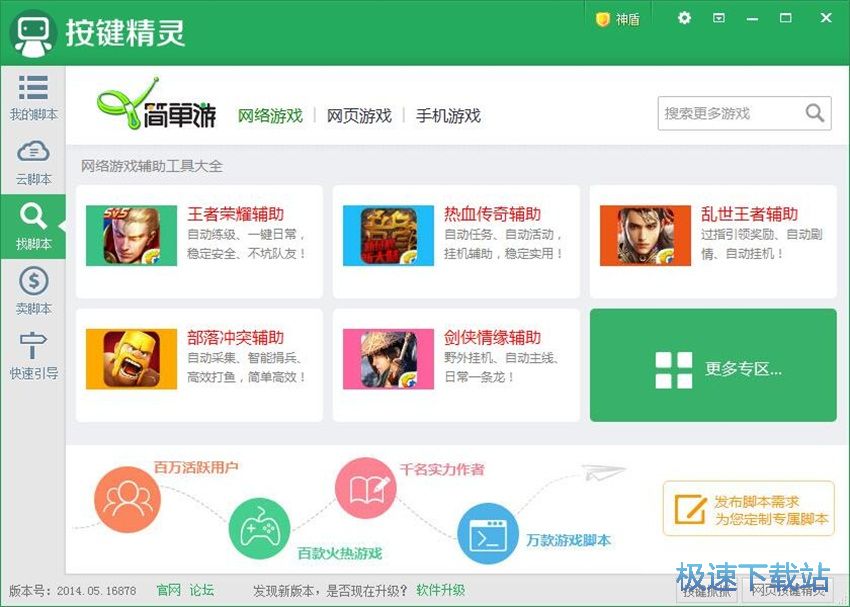The width and height of the screenshot is (850, 607).
Task: Click the grid icon in 更多专区 tile
Action: coord(673,370)
